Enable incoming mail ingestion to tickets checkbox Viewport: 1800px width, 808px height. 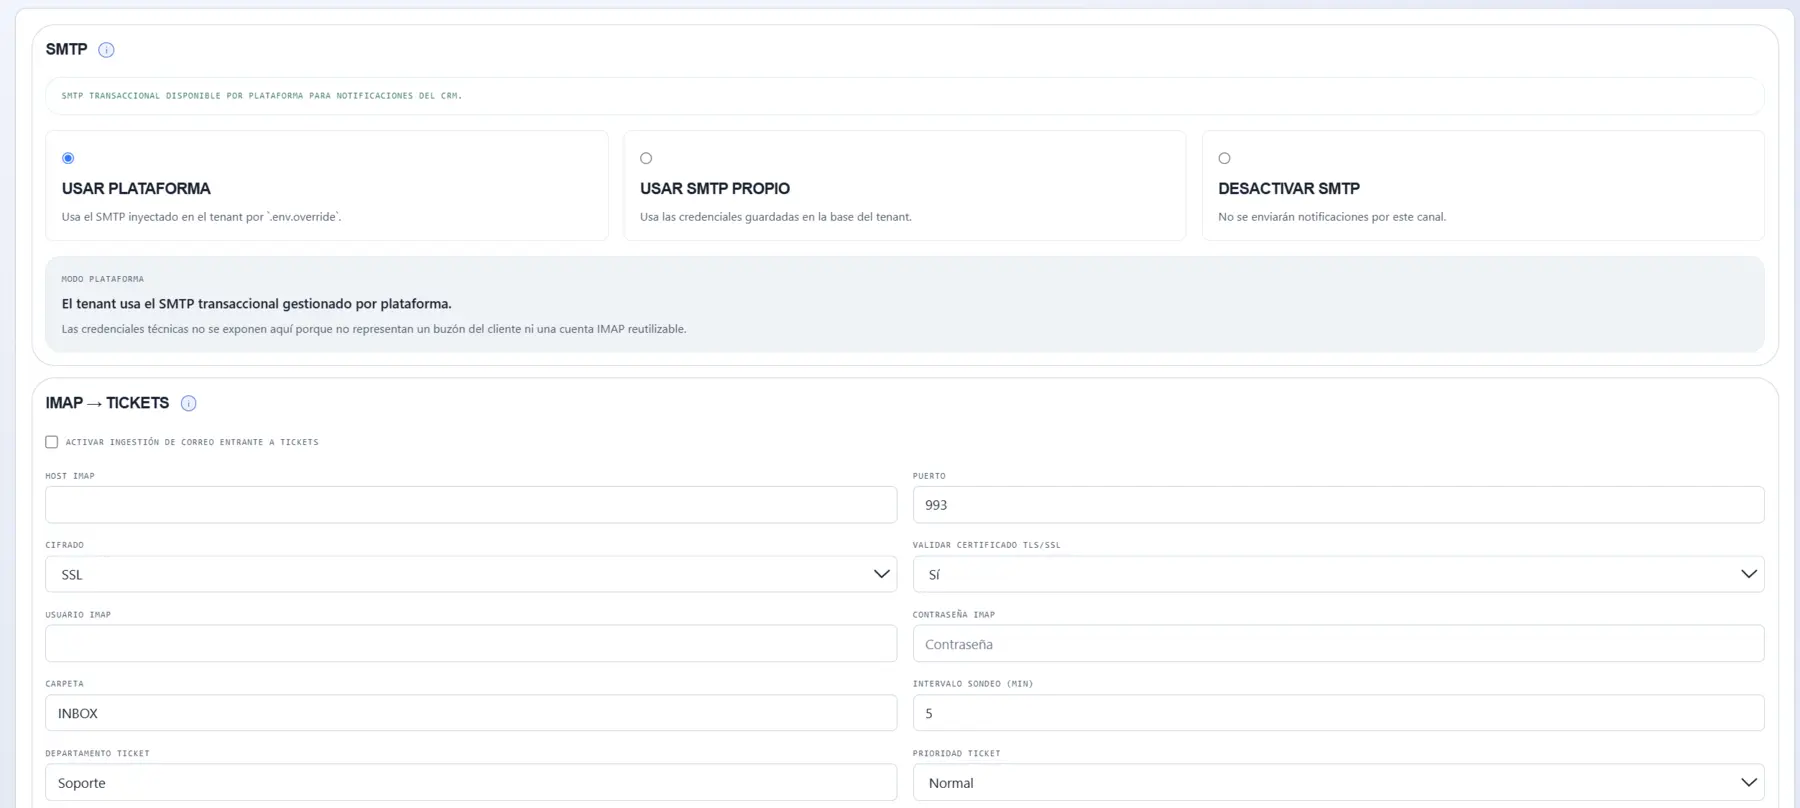click(52, 442)
